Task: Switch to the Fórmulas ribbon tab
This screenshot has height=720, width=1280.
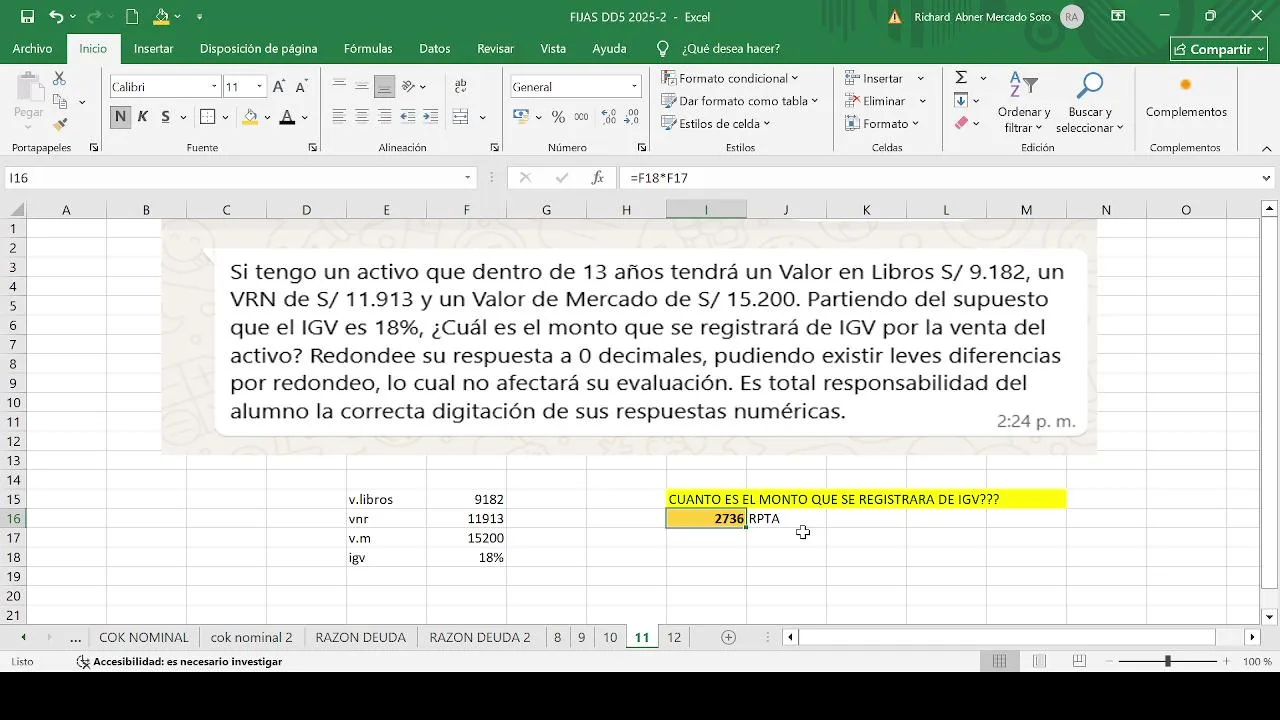Action: pyautogui.click(x=368, y=48)
